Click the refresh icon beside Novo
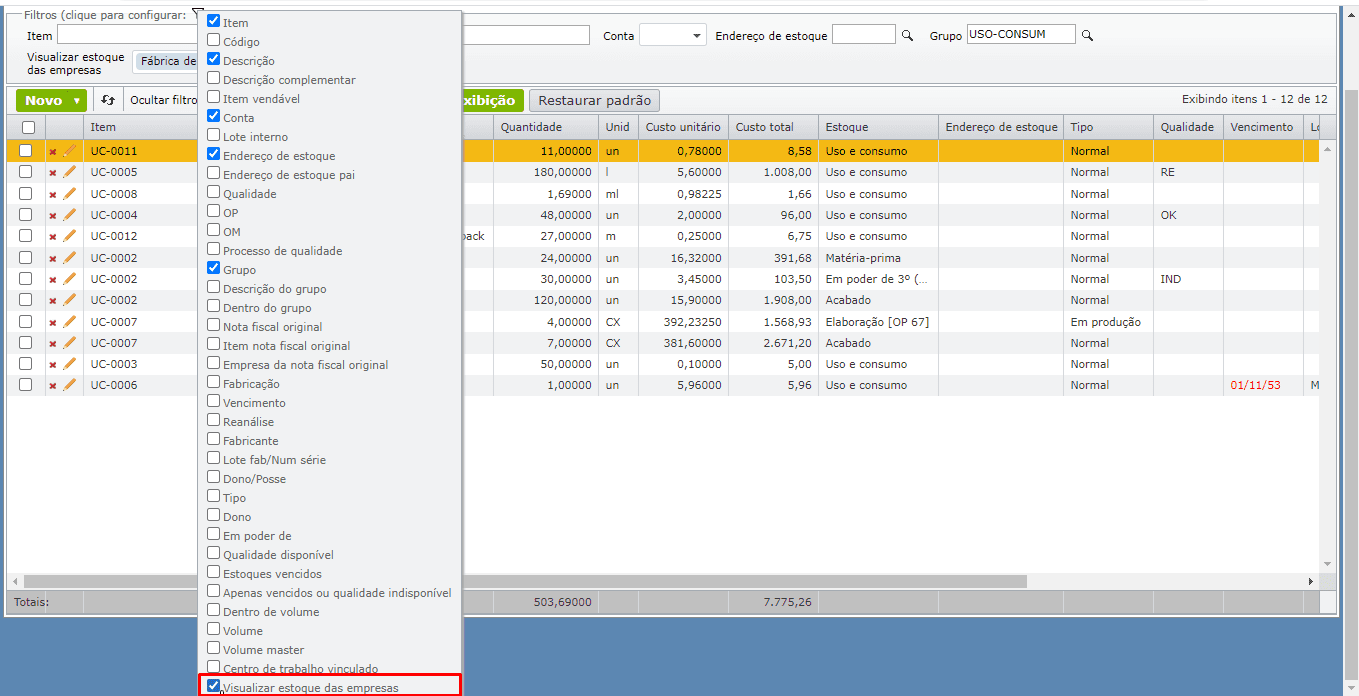 pos(108,101)
